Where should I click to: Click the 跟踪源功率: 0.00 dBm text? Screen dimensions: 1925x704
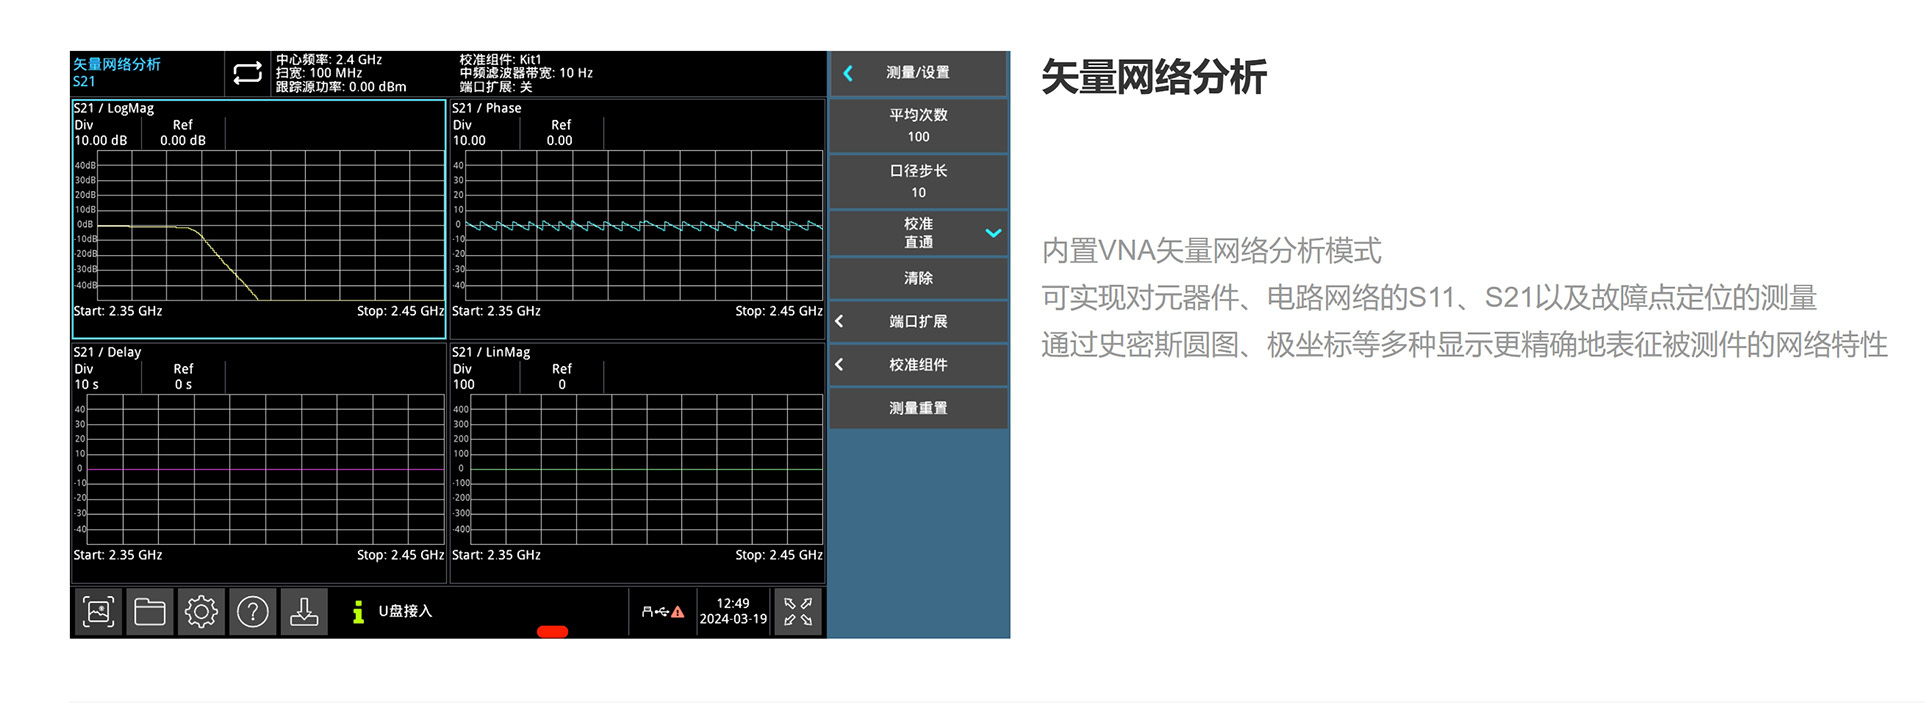point(341,87)
